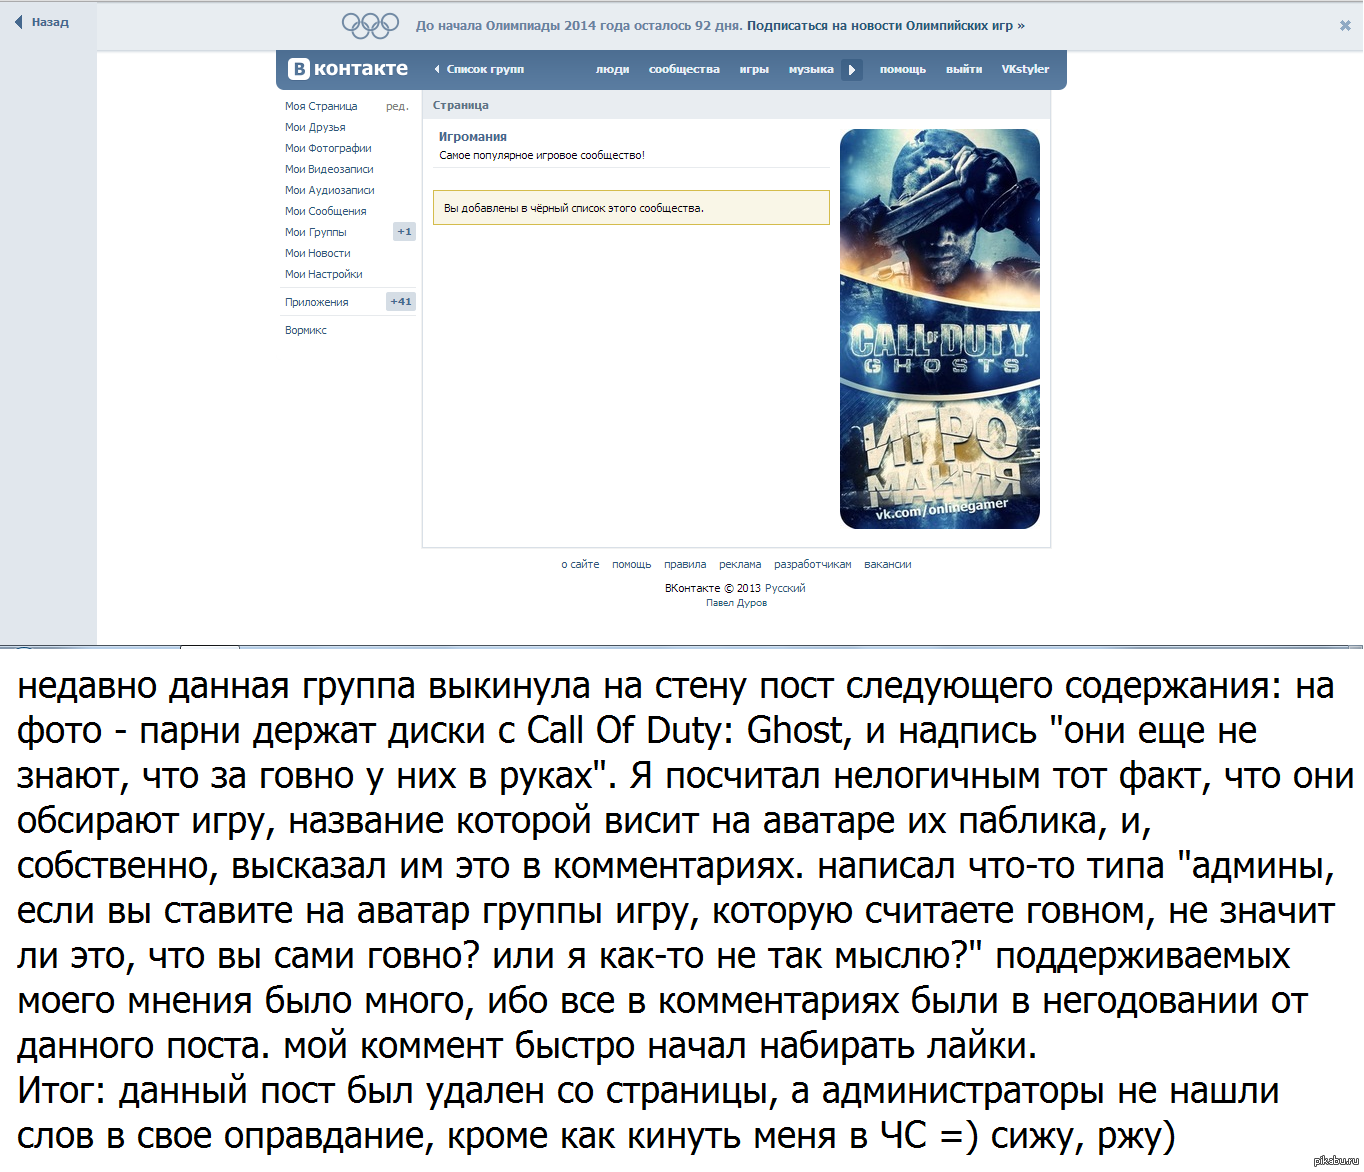
Task: Go back with the Назад arrow
Action: click(42, 22)
